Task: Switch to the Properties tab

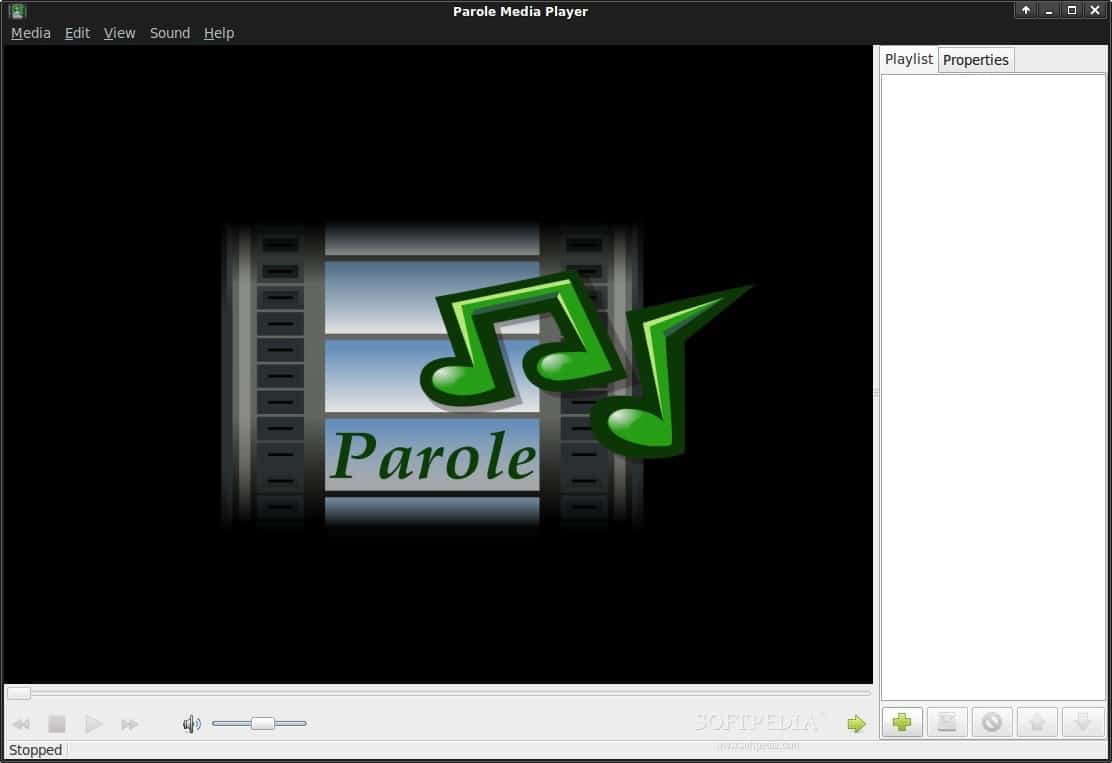Action: pyautogui.click(x=976, y=60)
